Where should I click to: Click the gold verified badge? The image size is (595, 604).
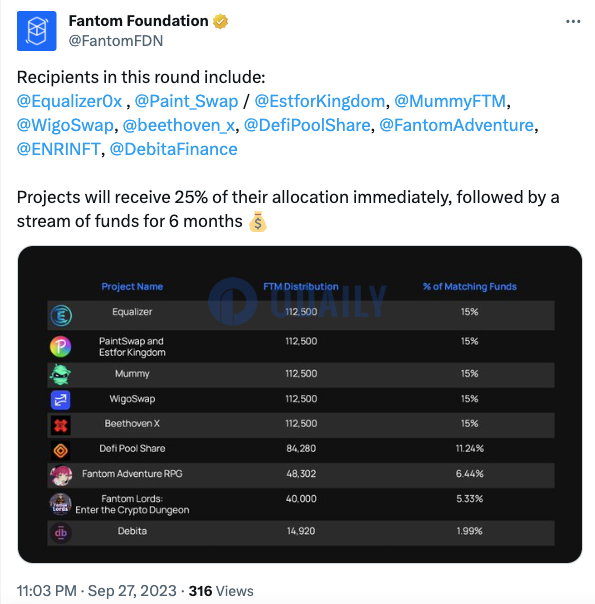[x=220, y=21]
